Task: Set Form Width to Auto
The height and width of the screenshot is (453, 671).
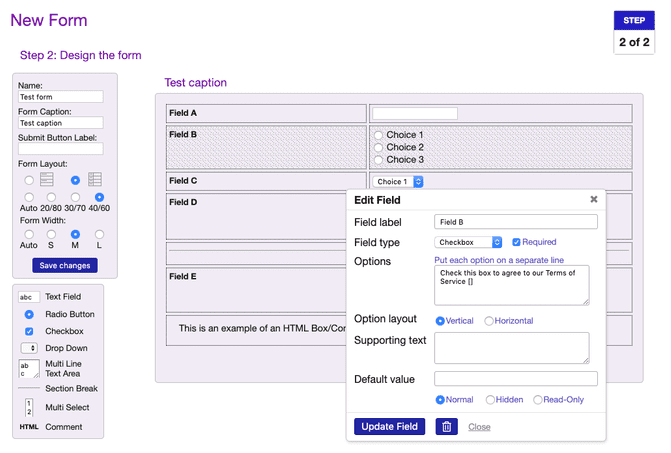Action: tap(29, 234)
